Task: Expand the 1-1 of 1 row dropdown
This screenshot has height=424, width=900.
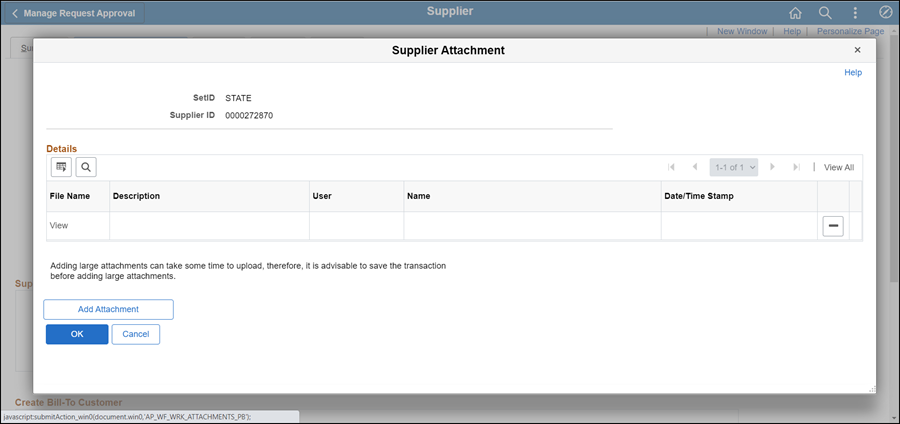Action: coord(733,167)
